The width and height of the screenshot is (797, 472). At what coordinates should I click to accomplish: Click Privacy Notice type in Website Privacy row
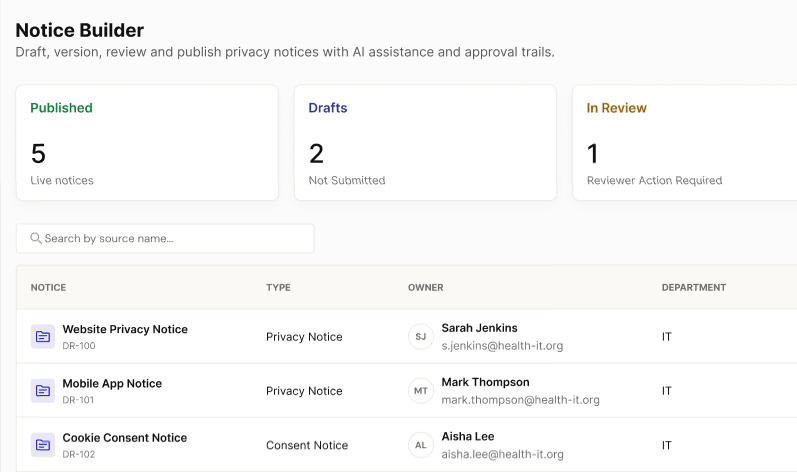(304, 337)
